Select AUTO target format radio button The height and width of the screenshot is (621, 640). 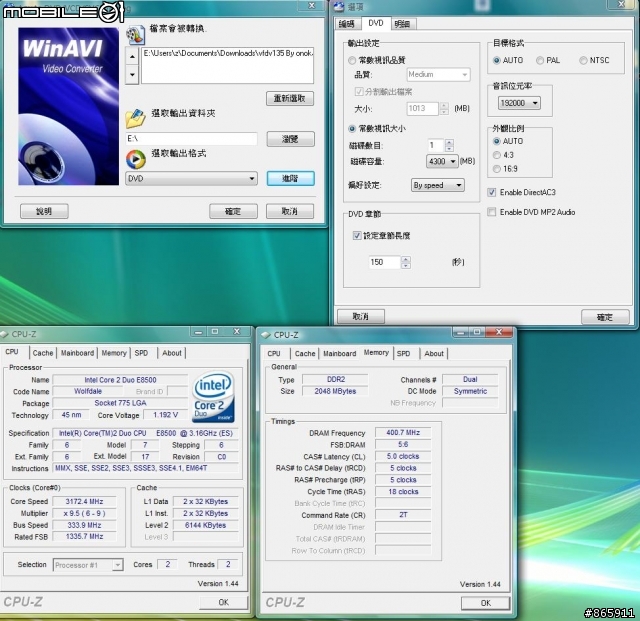tap(497, 60)
